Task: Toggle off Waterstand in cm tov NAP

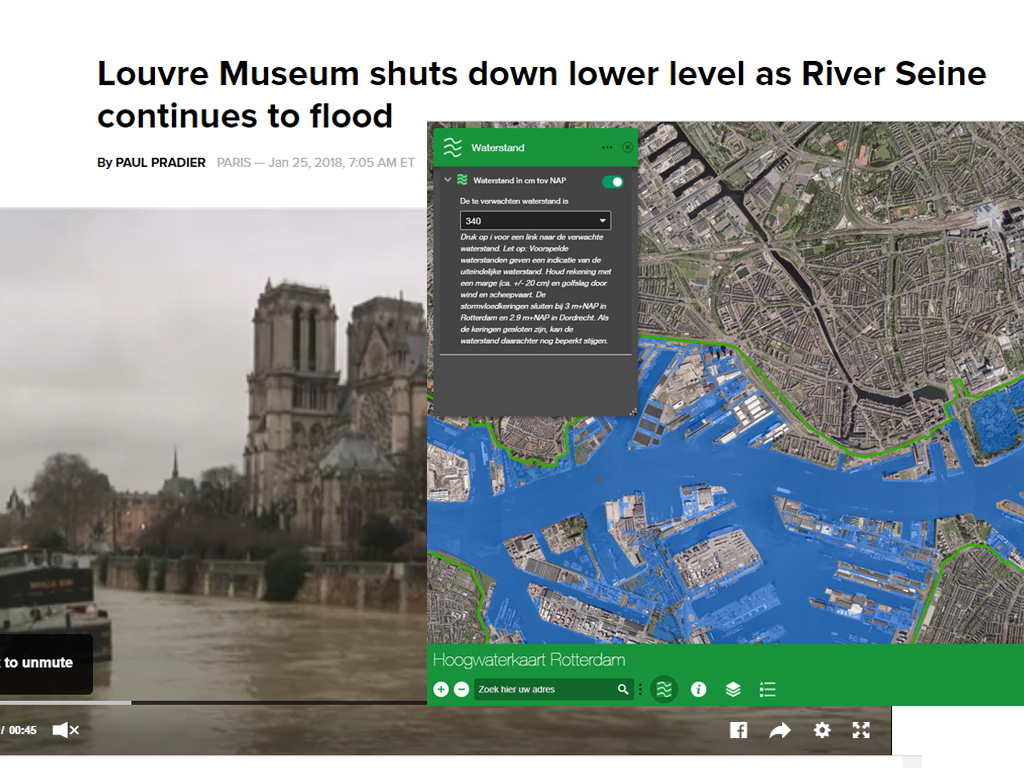Action: click(613, 181)
